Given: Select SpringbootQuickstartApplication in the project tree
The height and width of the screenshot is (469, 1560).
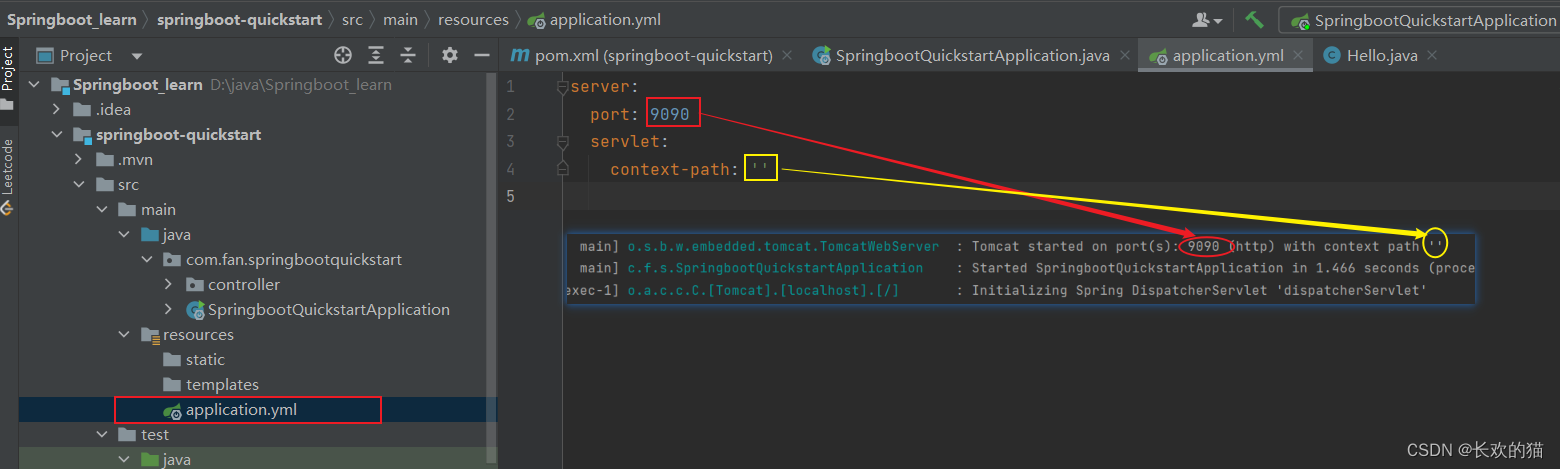Looking at the screenshot, I should point(329,310).
